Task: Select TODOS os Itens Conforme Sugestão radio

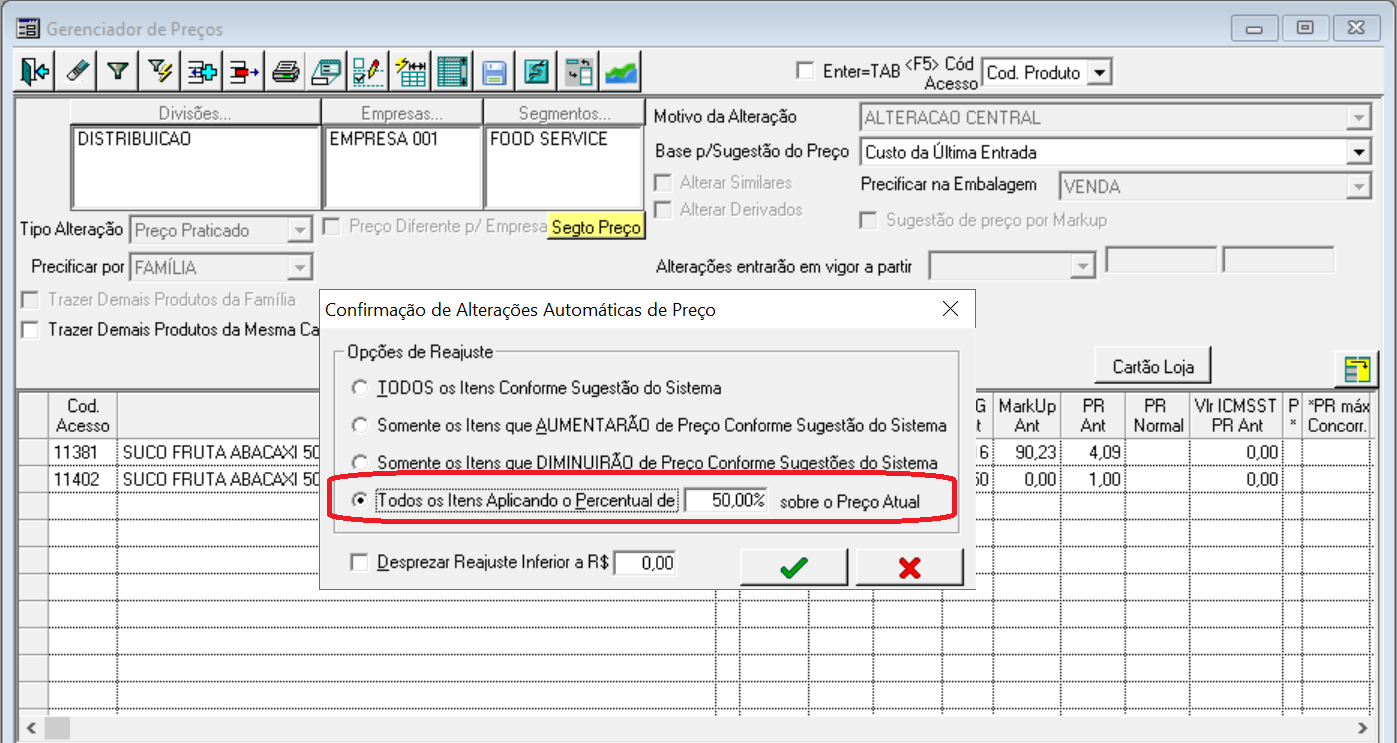Action: pos(359,387)
